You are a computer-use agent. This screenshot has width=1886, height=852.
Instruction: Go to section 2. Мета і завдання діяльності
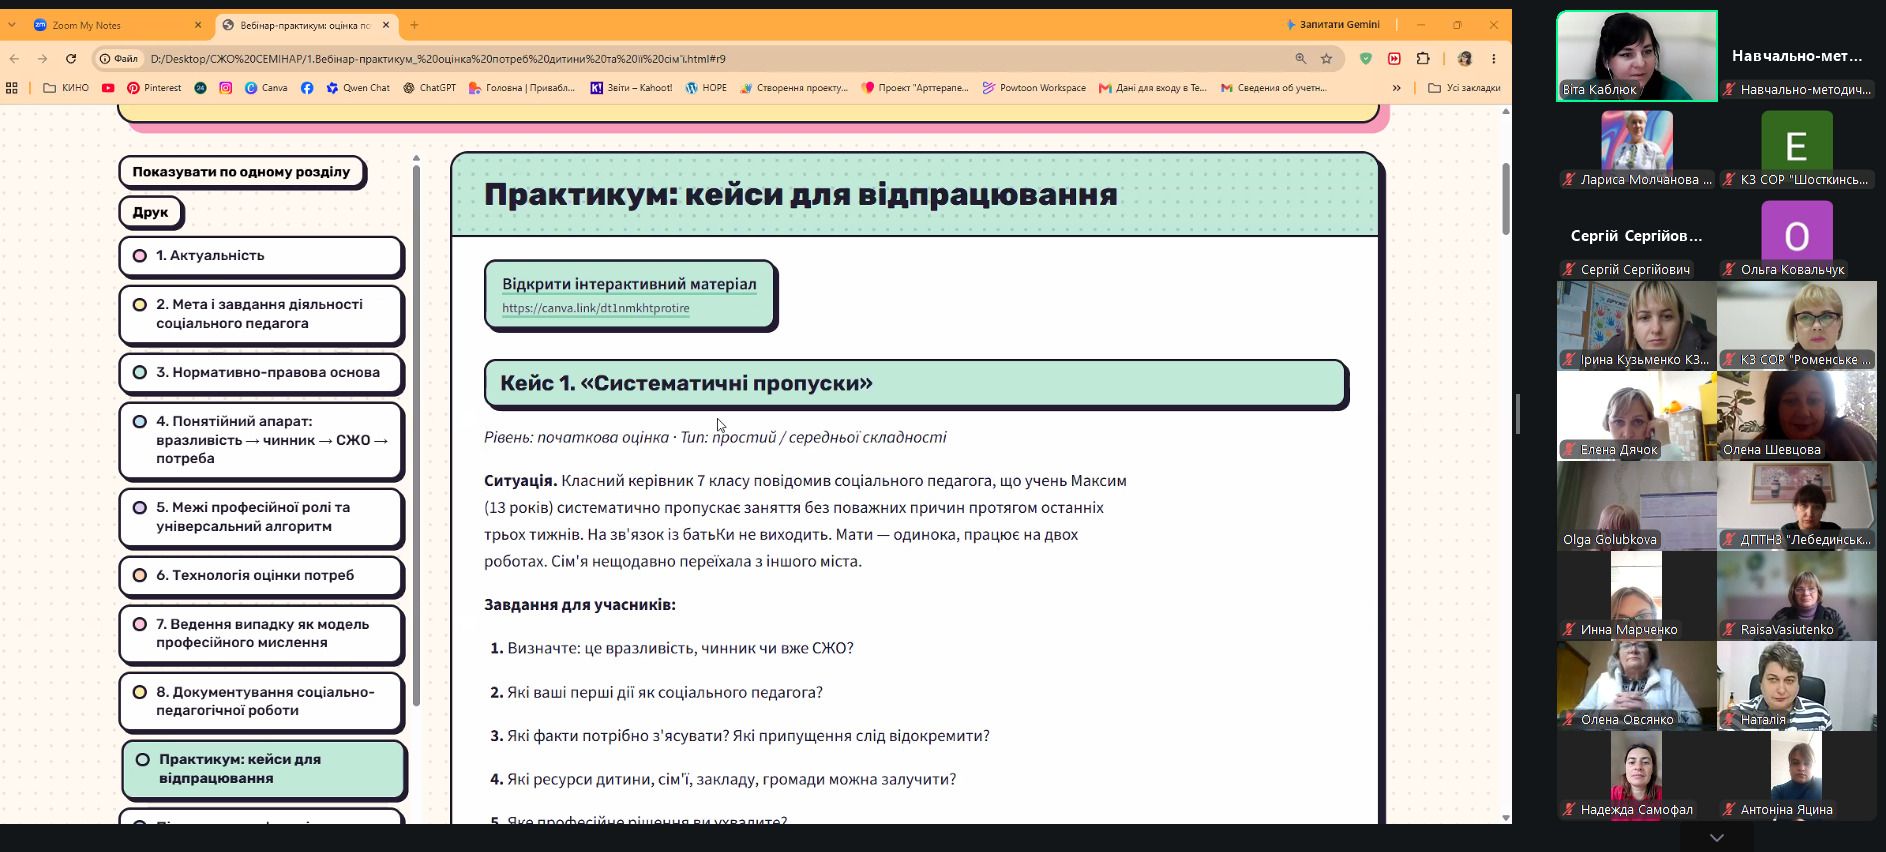pos(261,314)
